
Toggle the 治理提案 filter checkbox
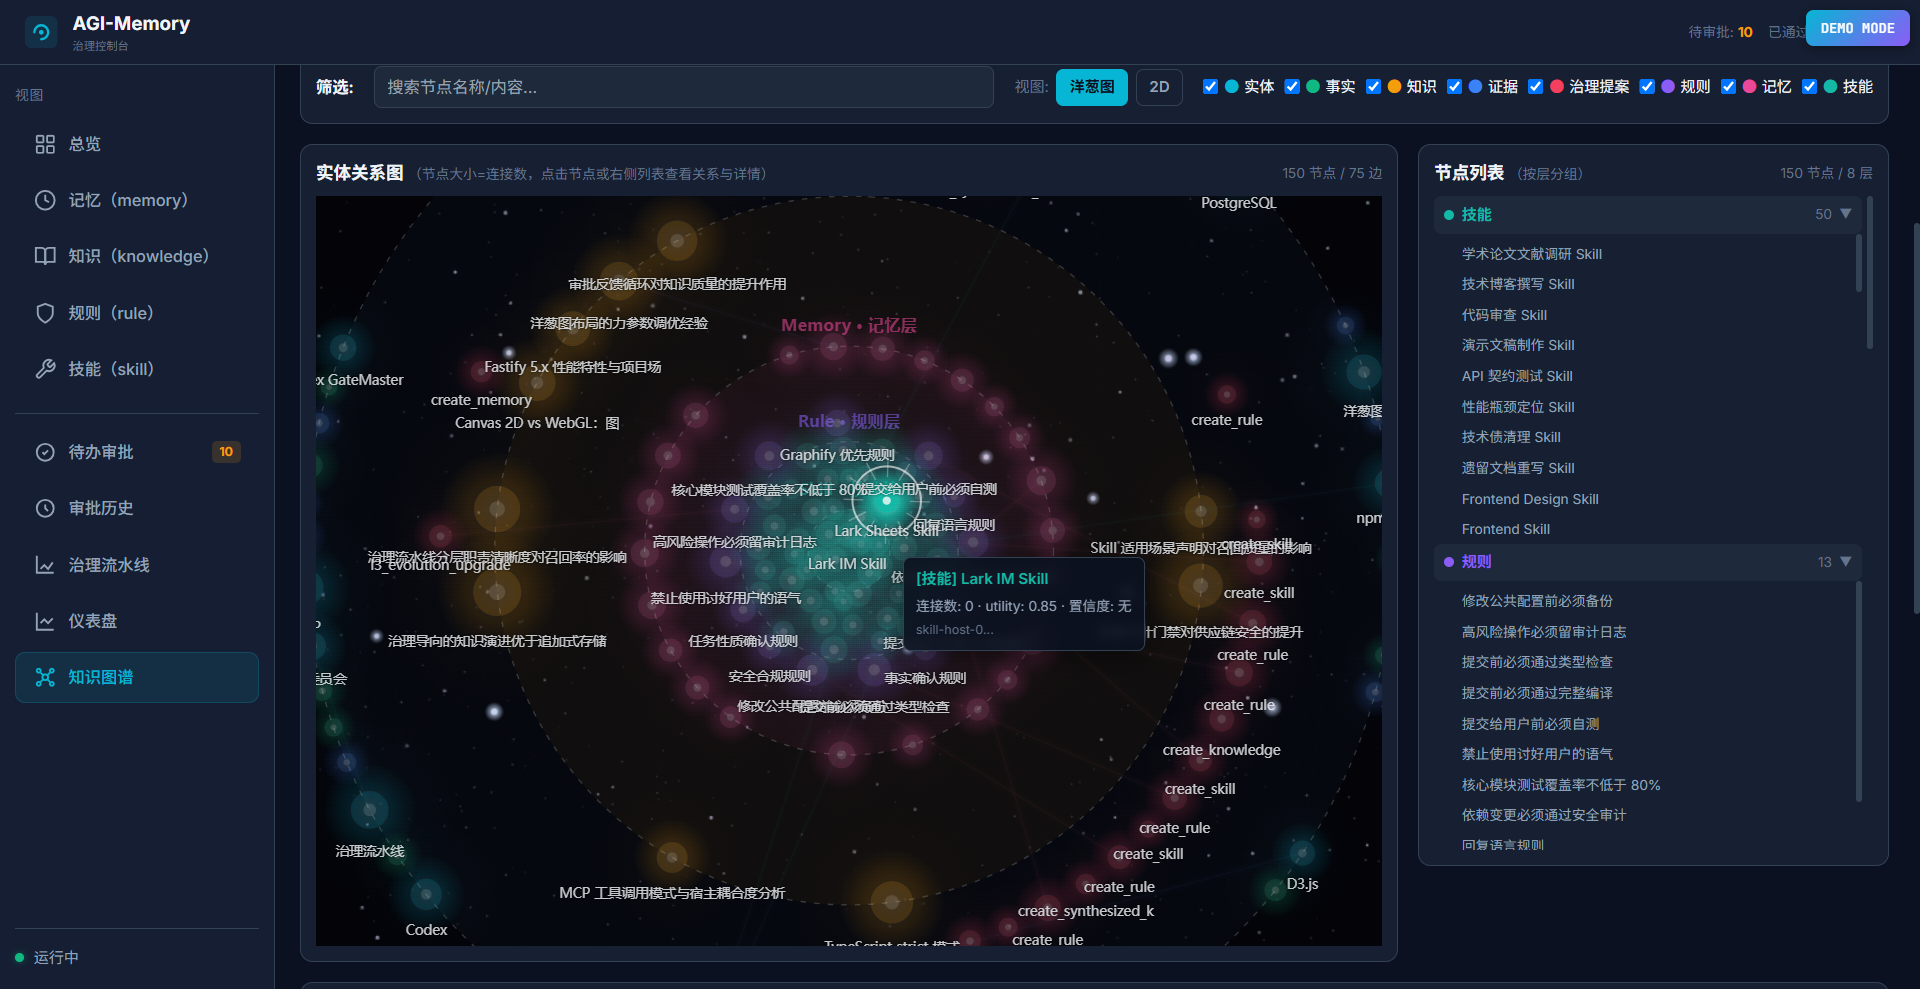pyautogui.click(x=1535, y=87)
